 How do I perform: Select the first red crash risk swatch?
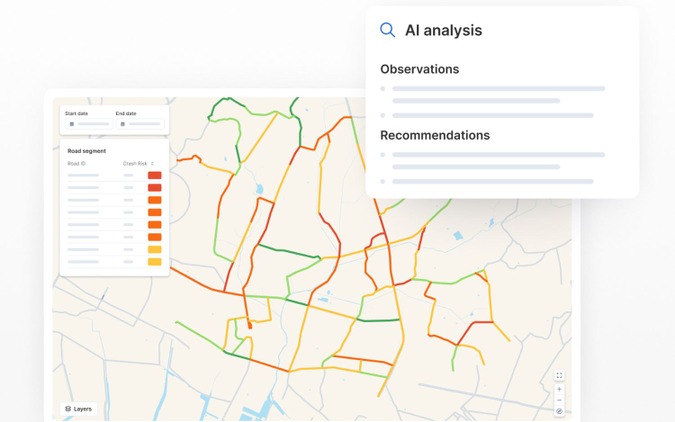click(x=155, y=176)
